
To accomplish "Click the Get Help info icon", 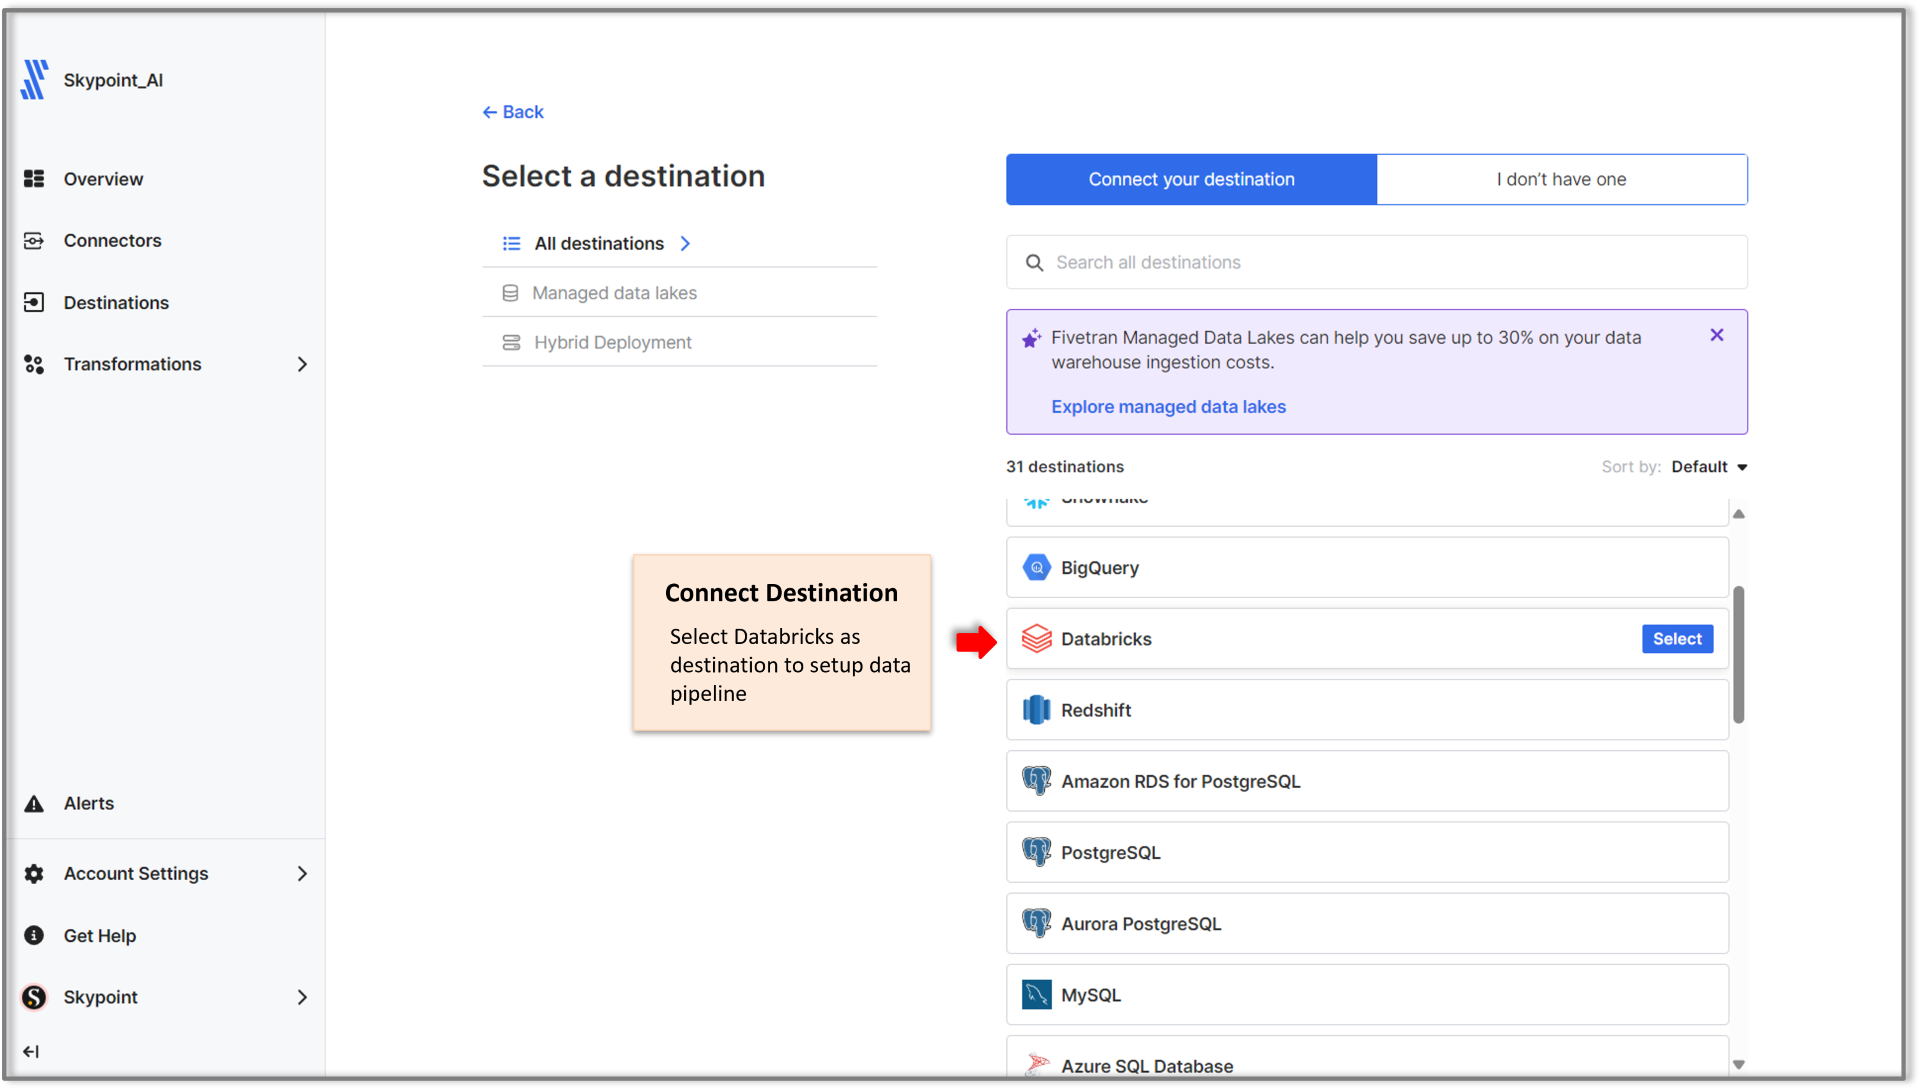I will pyautogui.click(x=34, y=936).
